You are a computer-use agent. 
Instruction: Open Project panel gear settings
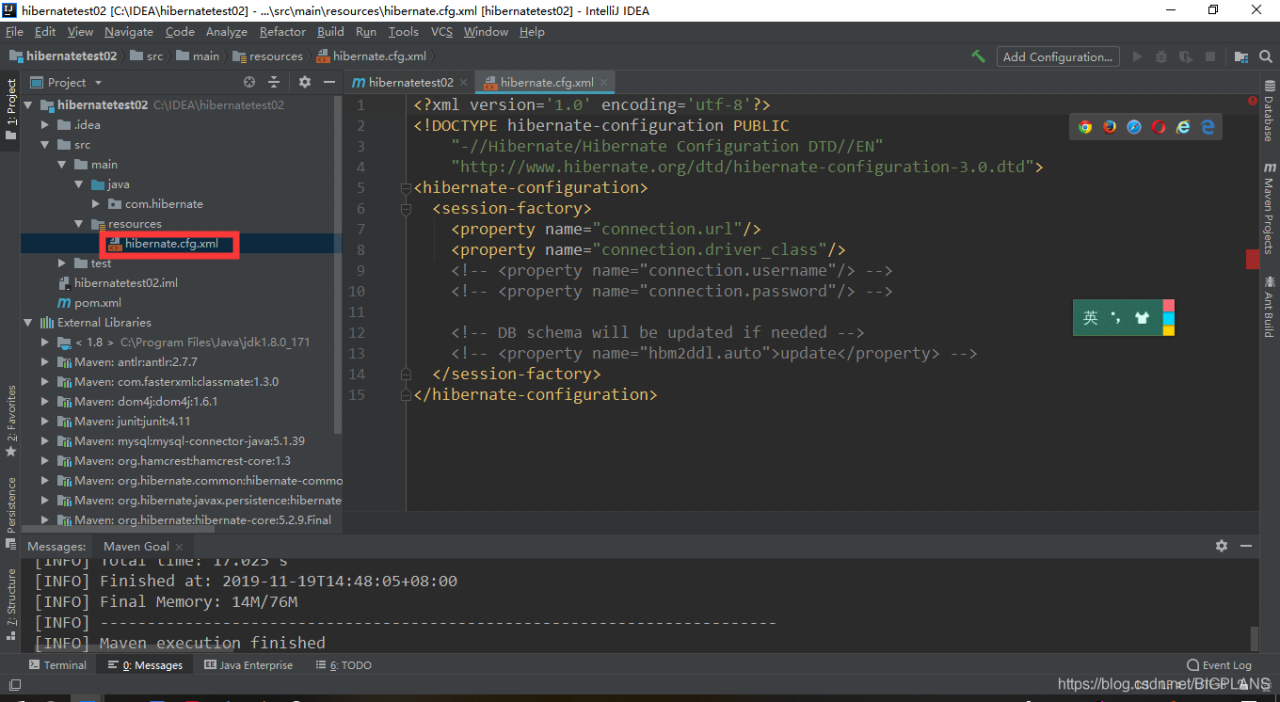click(x=305, y=82)
